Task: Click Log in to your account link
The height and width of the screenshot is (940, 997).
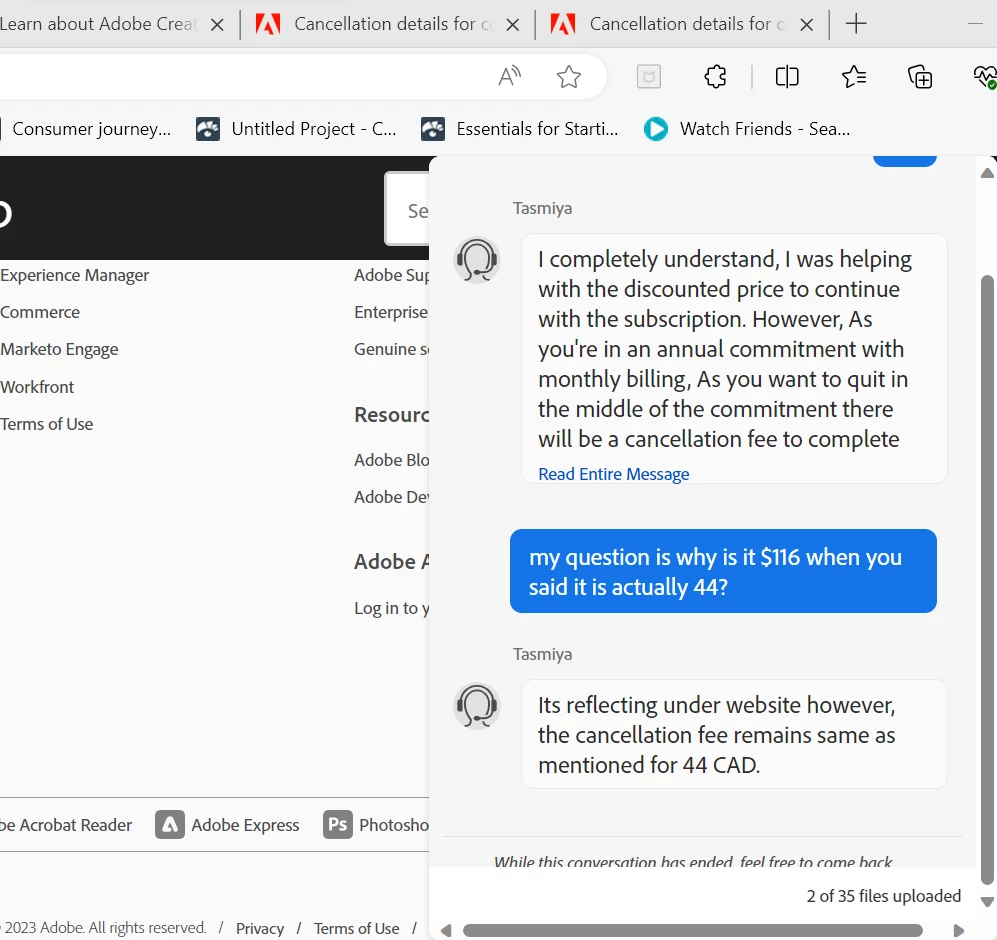Action: (391, 608)
